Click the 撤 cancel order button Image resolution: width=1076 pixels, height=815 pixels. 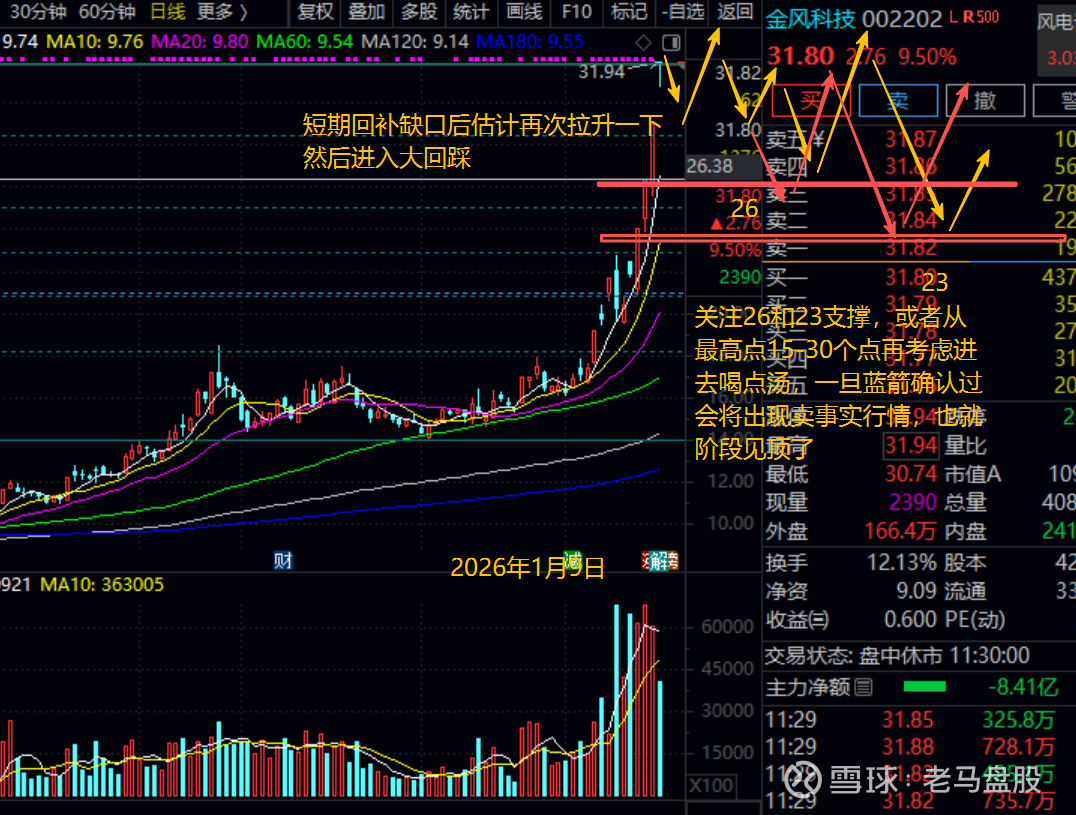985,101
